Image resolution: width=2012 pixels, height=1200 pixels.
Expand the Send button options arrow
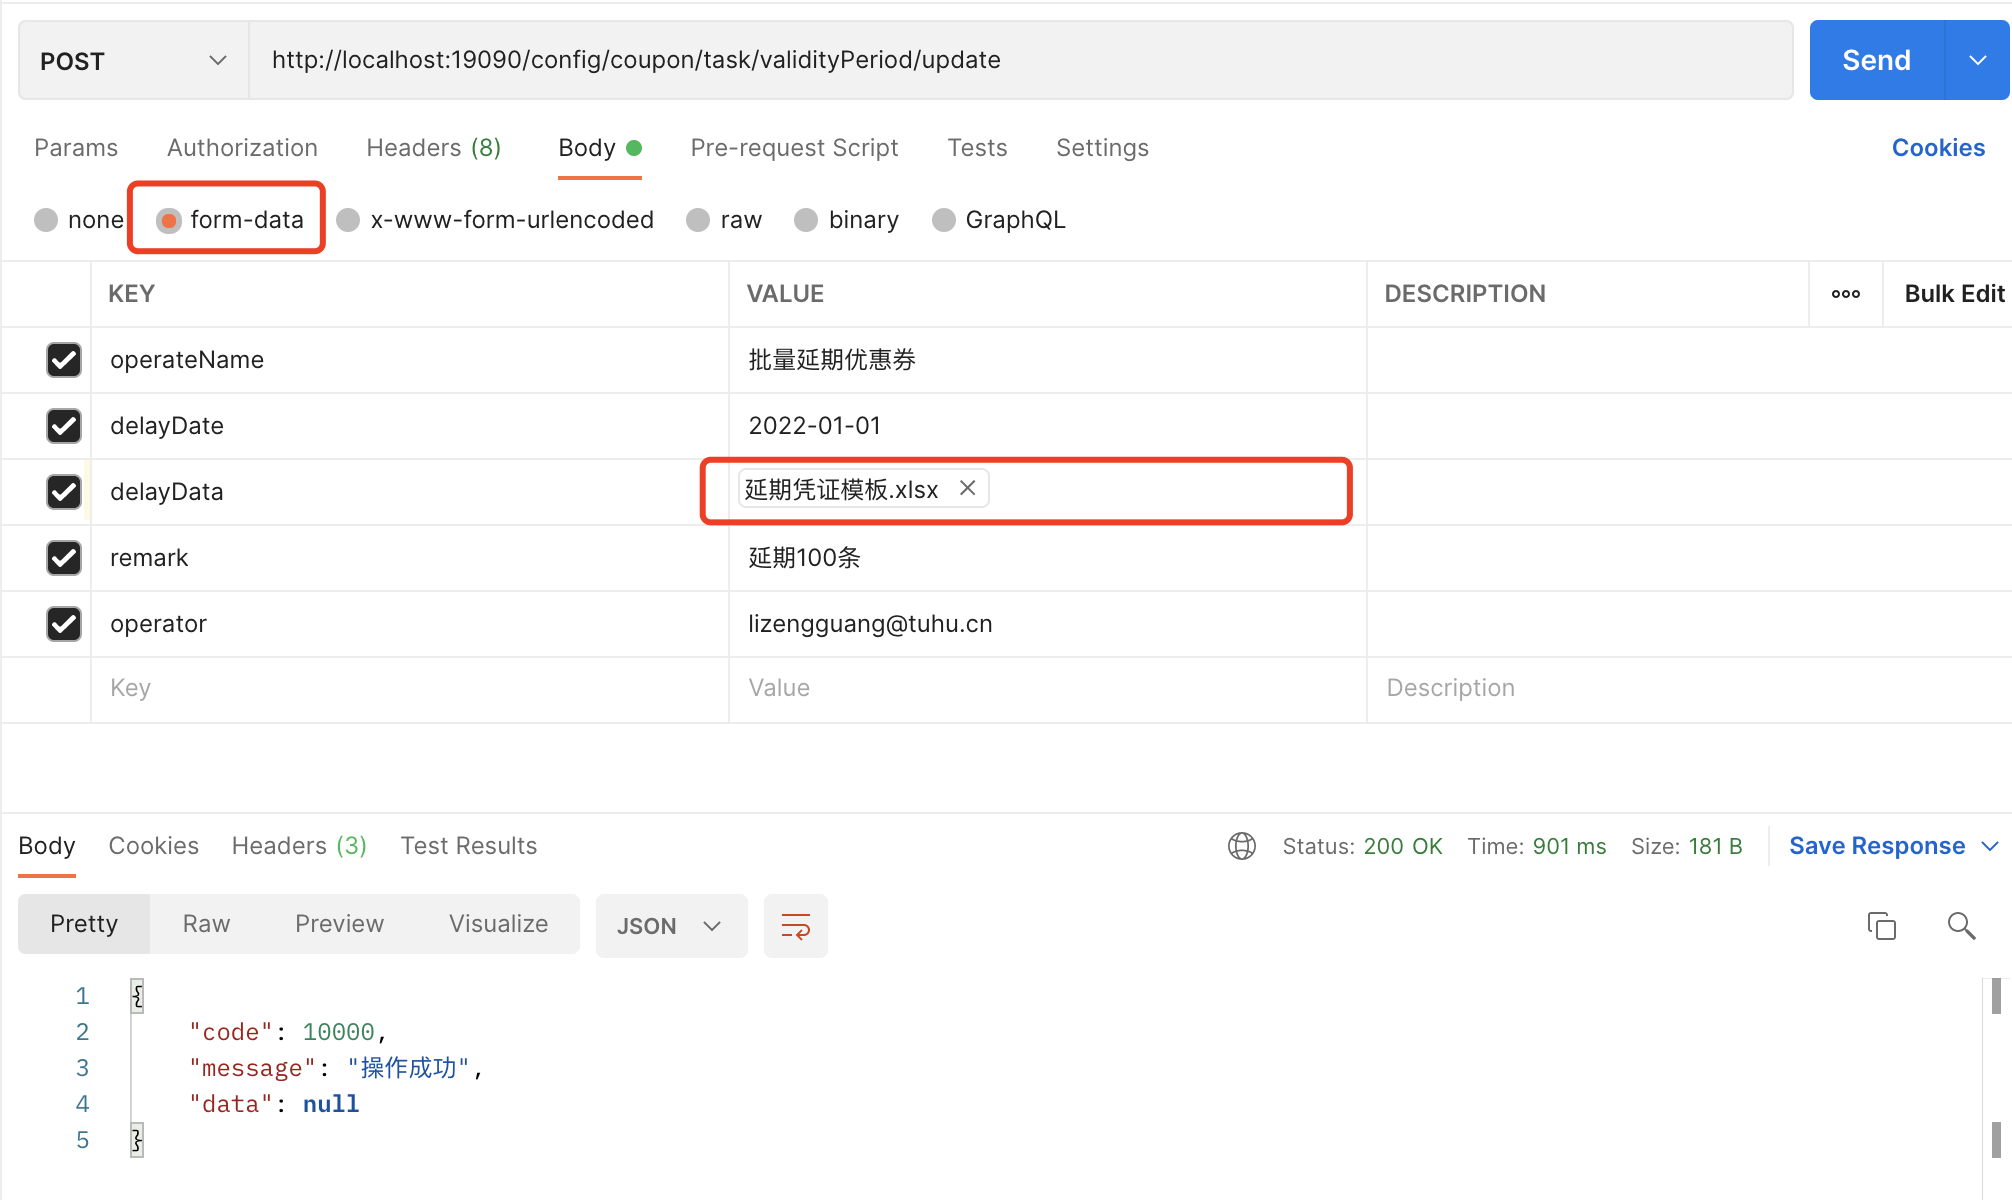(1977, 60)
